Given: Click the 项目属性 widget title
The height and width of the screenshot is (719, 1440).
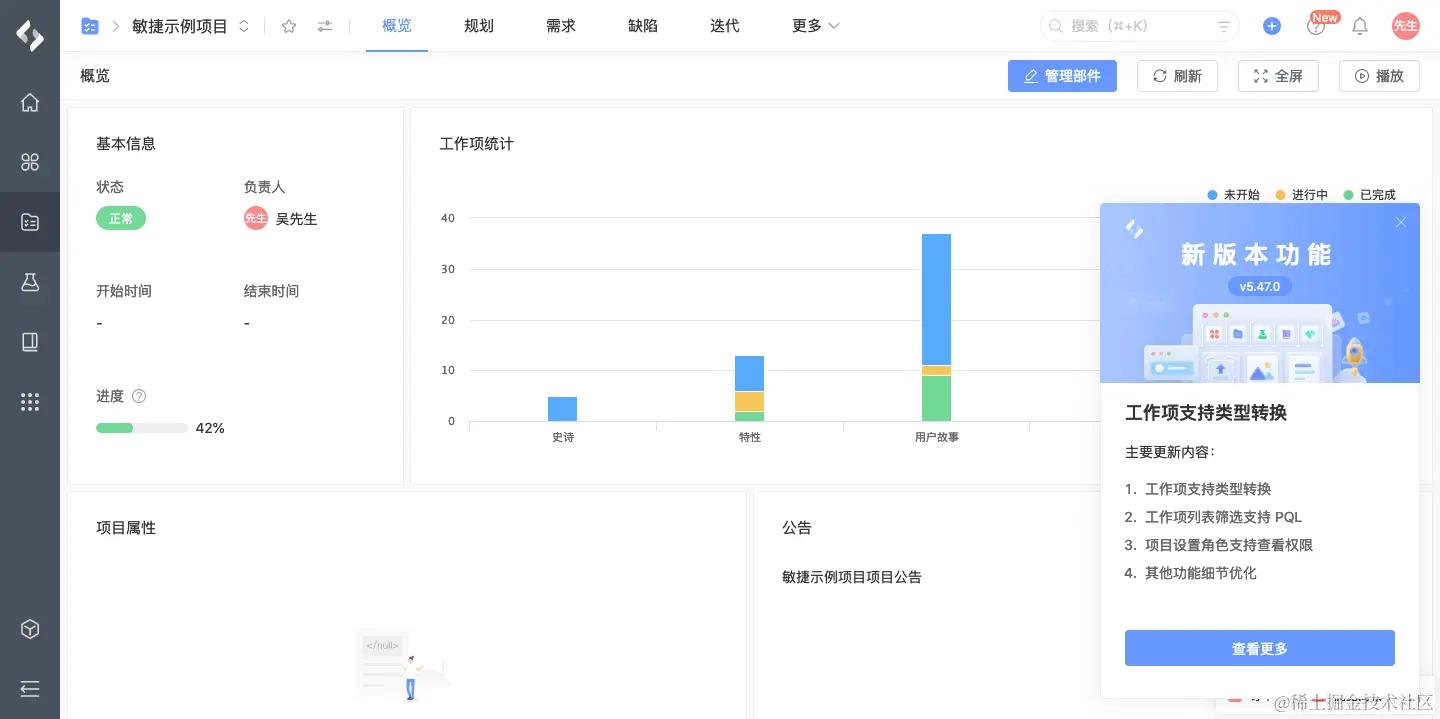Looking at the screenshot, I should 126,528.
